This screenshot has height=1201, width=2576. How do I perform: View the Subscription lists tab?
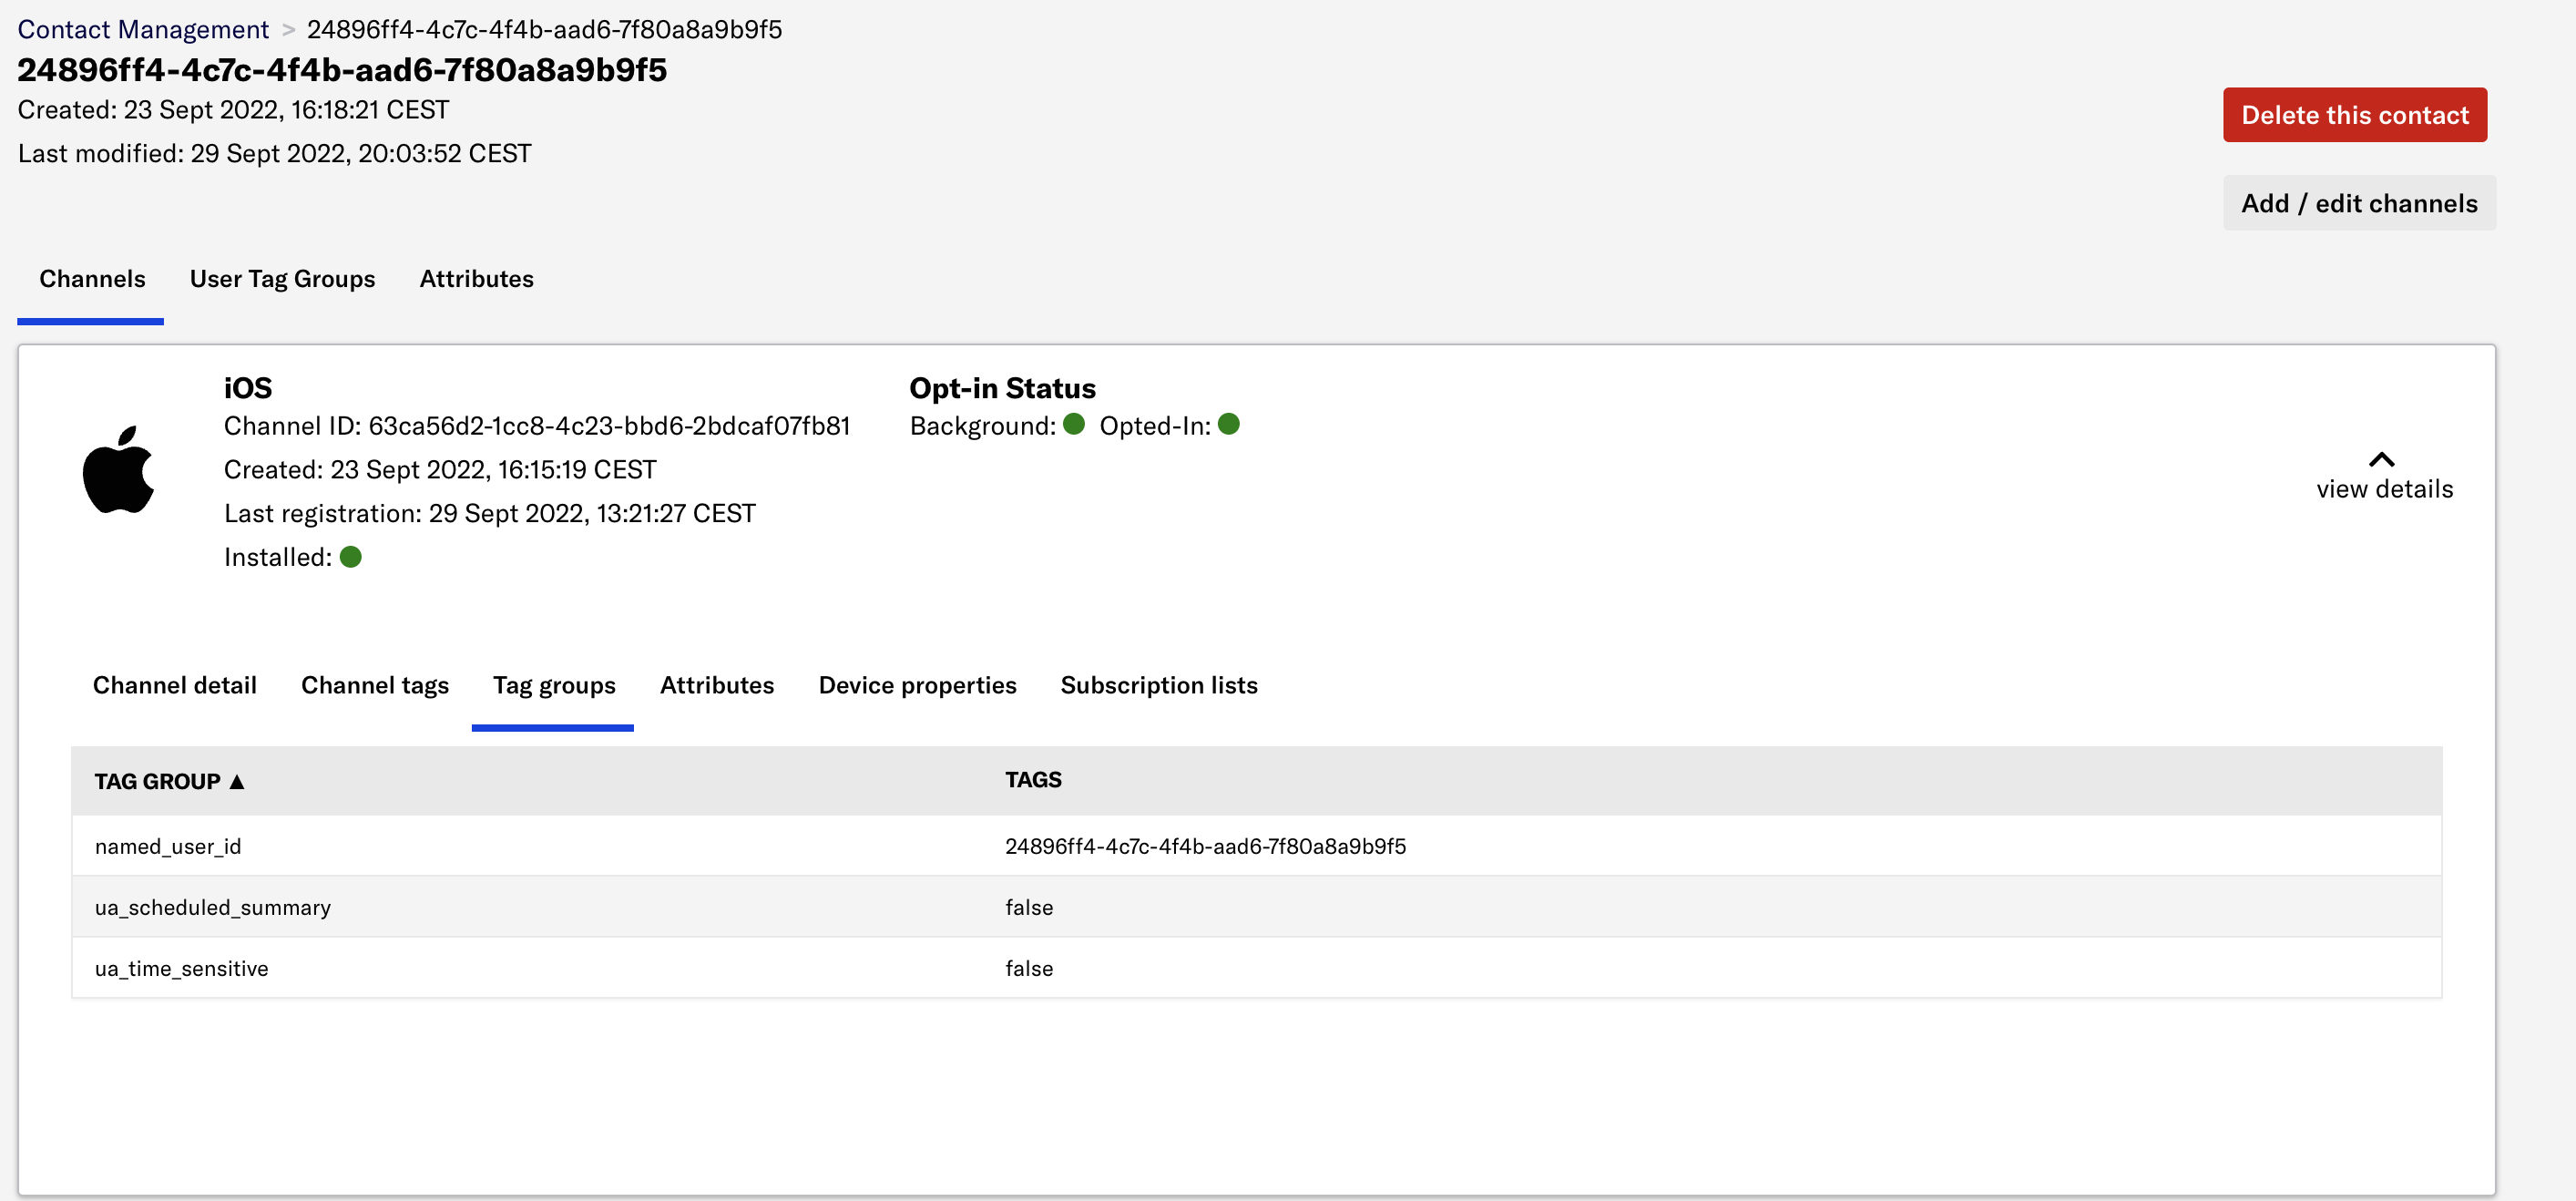tap(1159, 685)
